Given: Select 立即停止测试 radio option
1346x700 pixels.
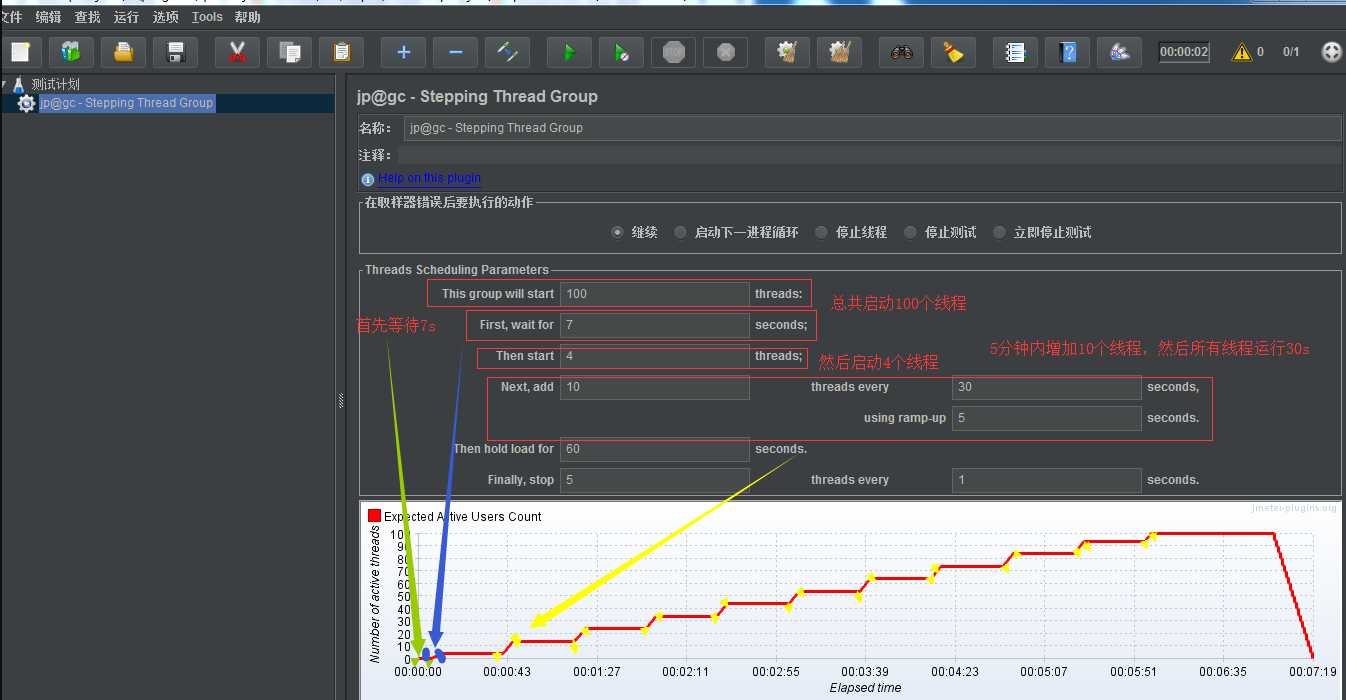Looking at the screenshot, I should tap(999, 232).
